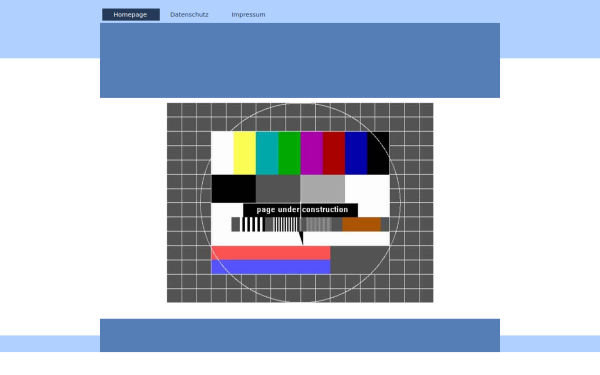Click the magenta color bar

(x=312, y=153)
